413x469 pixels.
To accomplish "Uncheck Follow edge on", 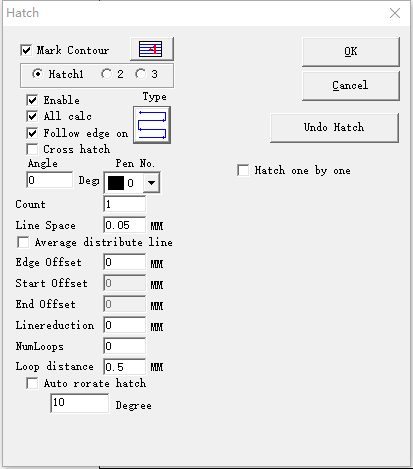I will 32,133.
